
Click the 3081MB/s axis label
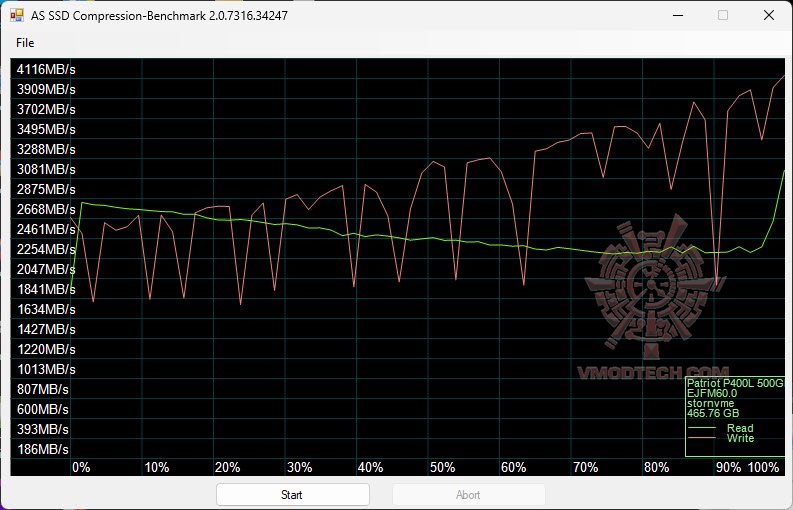pyautogui.click(x=46, y=169)
